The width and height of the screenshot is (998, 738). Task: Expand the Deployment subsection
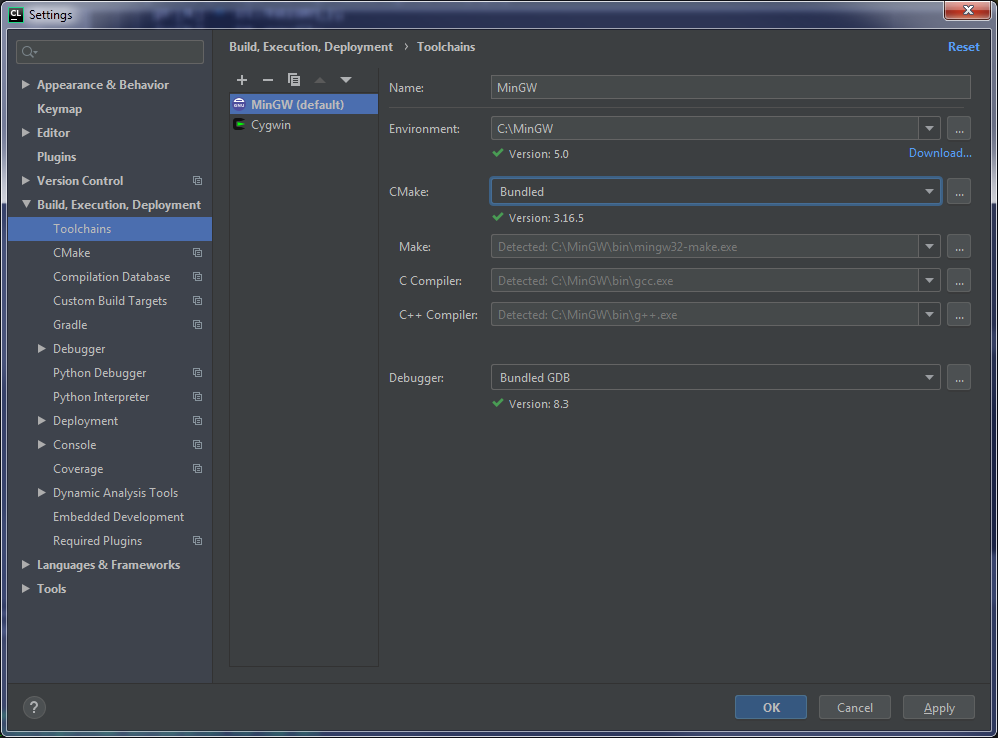coord(41,421)
